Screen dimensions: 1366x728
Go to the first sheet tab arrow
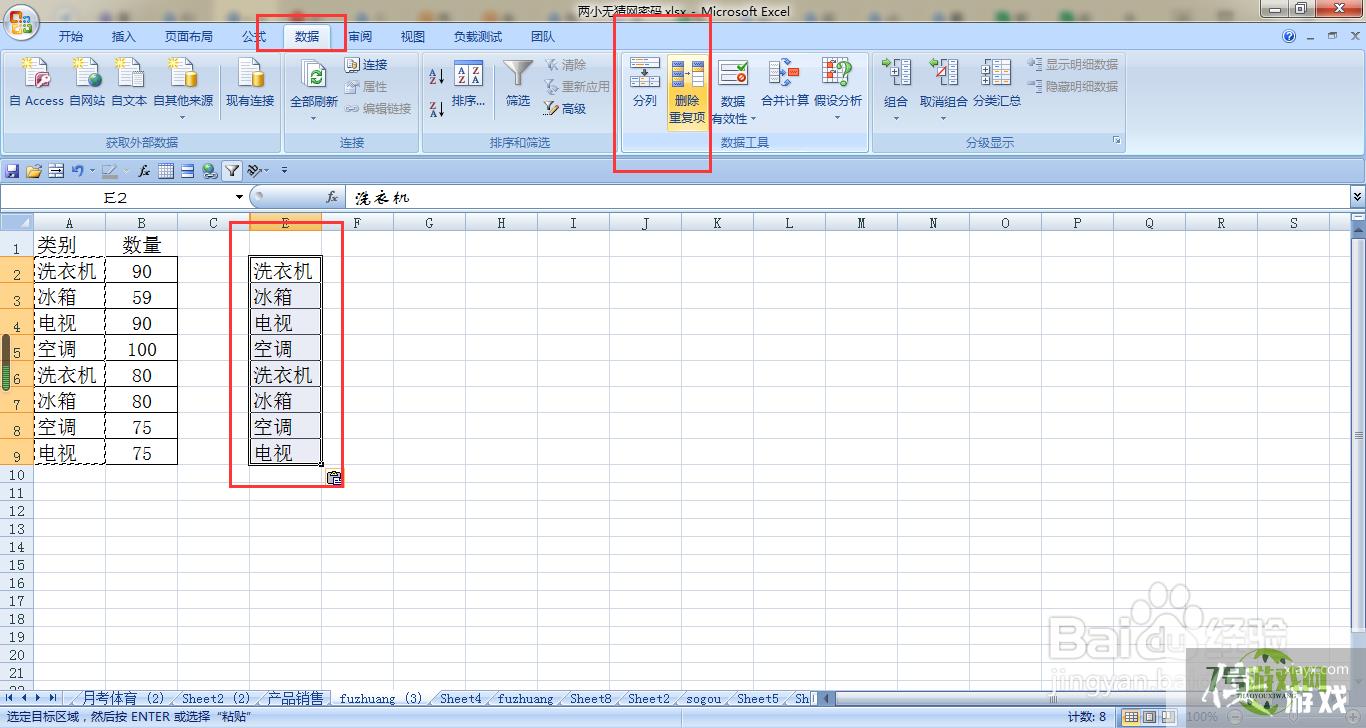pyautogui.click(x=10, y=698)
